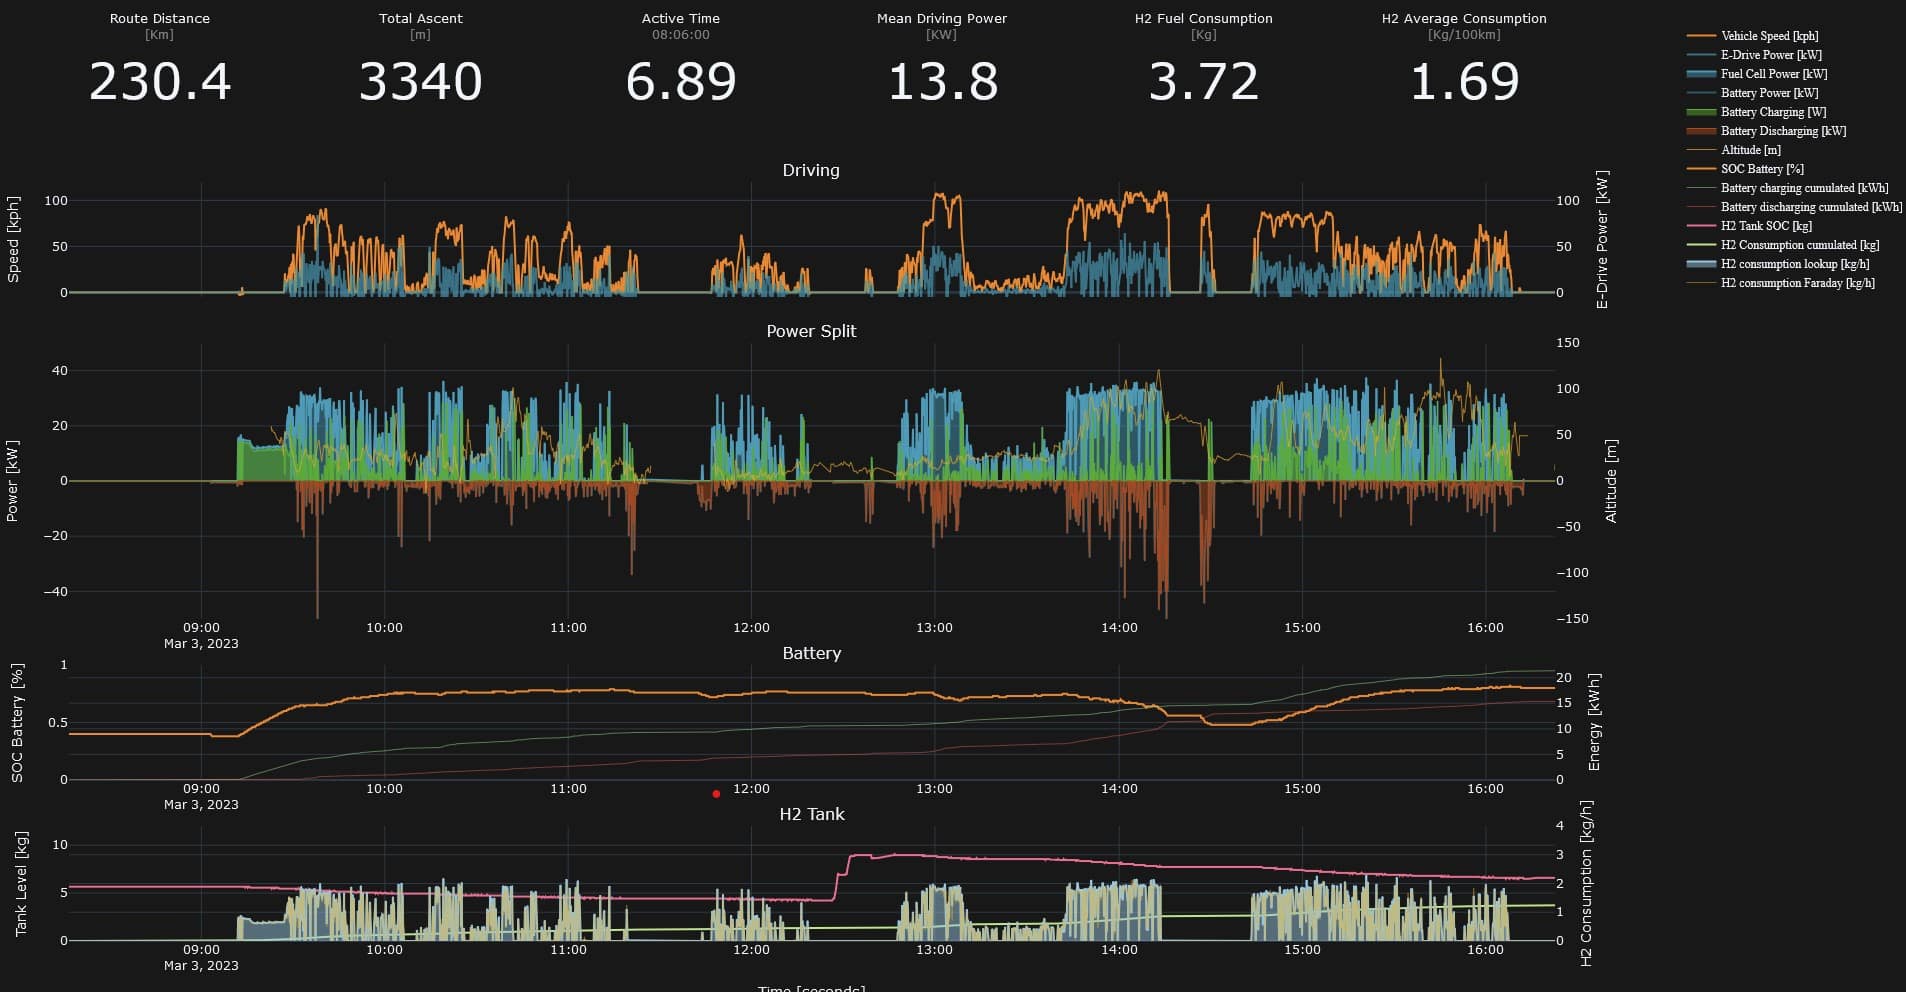
Task: Hide the E-Drive Power legend entry
Action: point(1770,55)
